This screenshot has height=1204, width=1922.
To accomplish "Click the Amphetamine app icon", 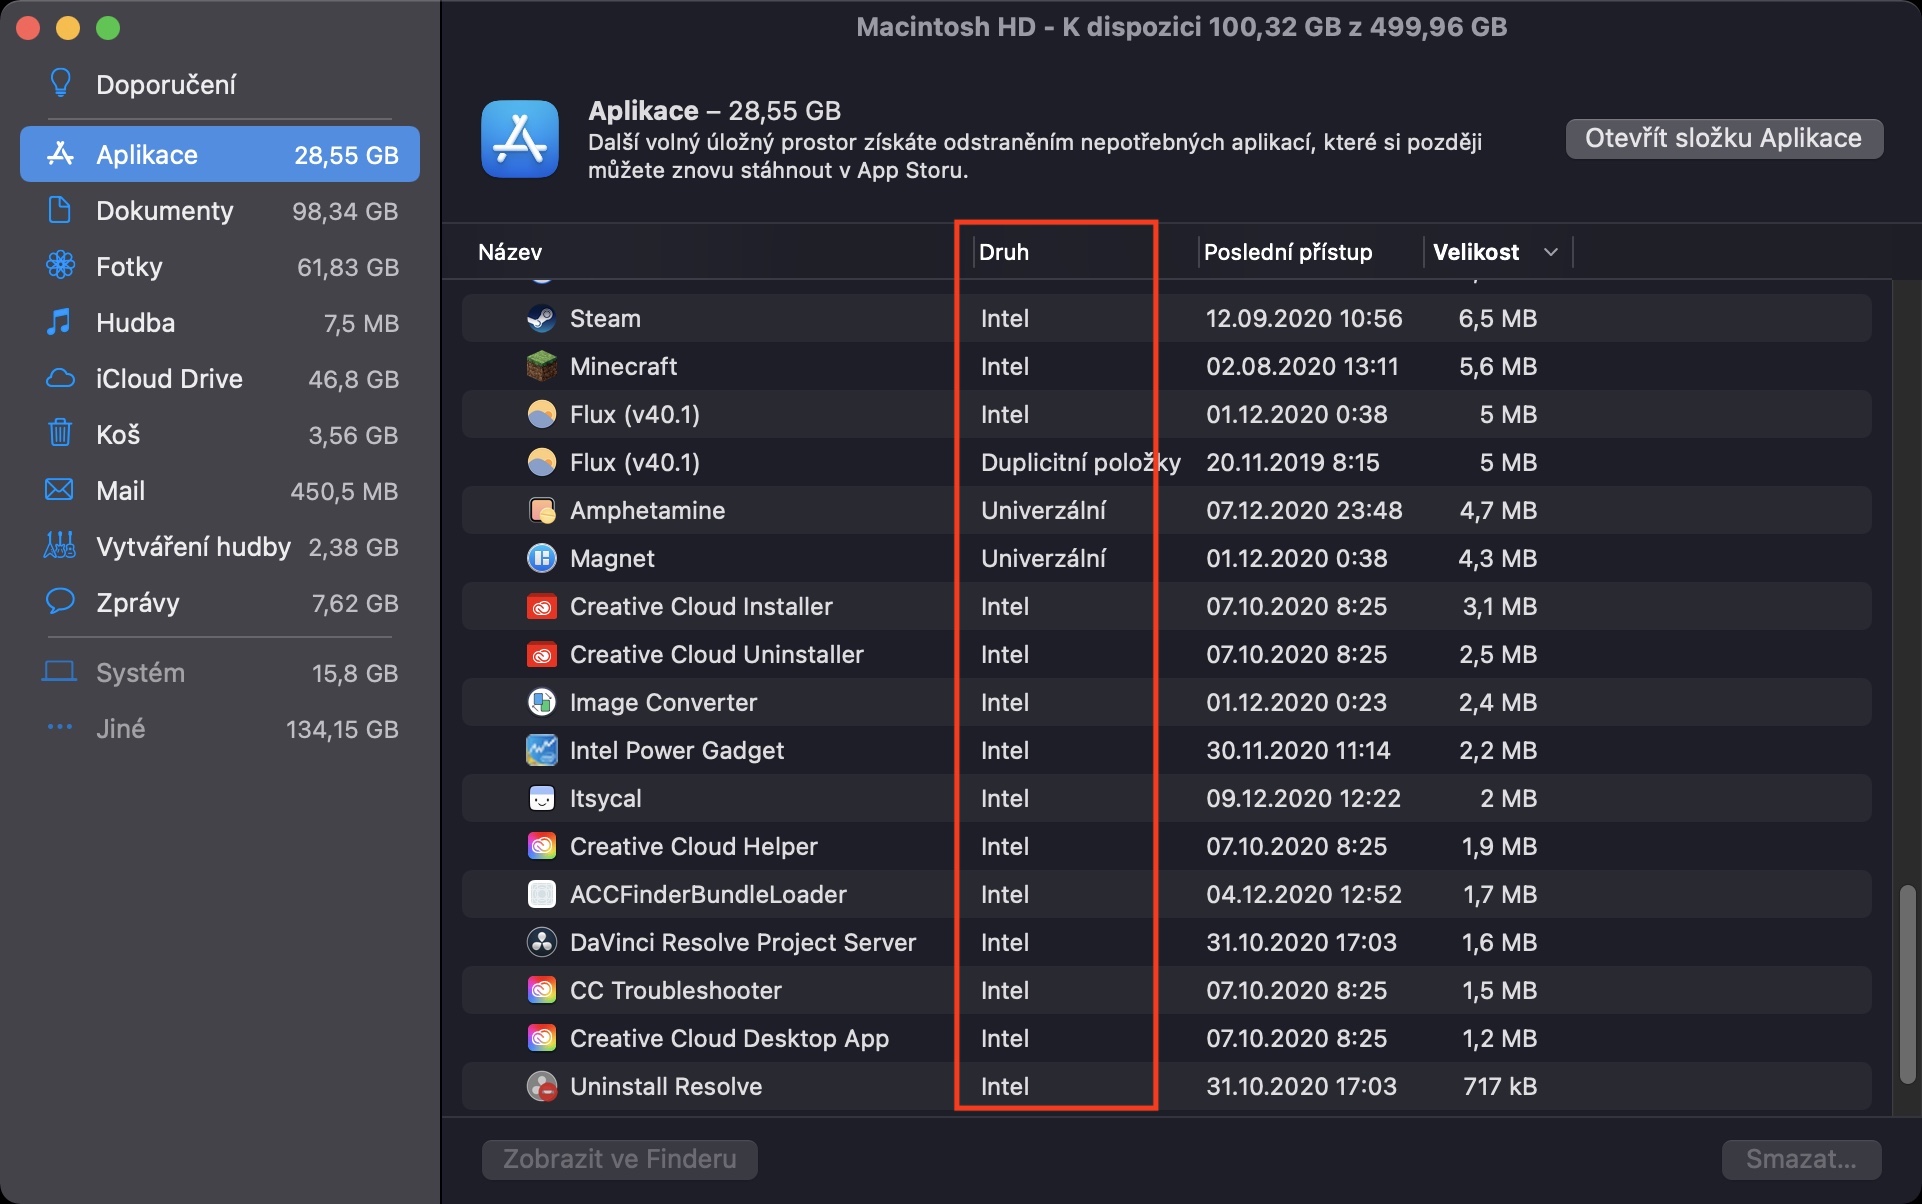I will coord(541,510).
